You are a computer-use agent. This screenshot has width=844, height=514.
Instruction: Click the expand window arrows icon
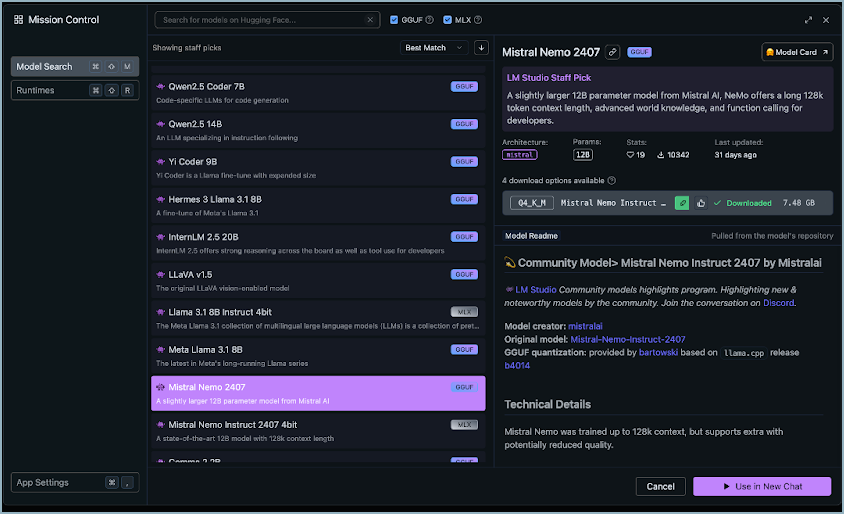[x=808, y=20]
